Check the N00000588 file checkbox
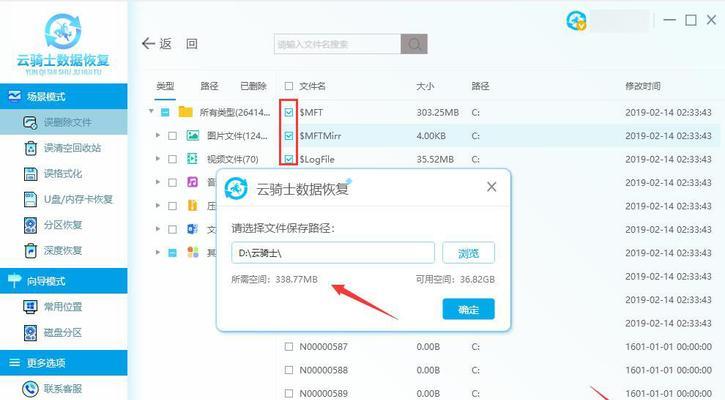Image resolution: width=725 pixels, height=400 pixels. 289,370
